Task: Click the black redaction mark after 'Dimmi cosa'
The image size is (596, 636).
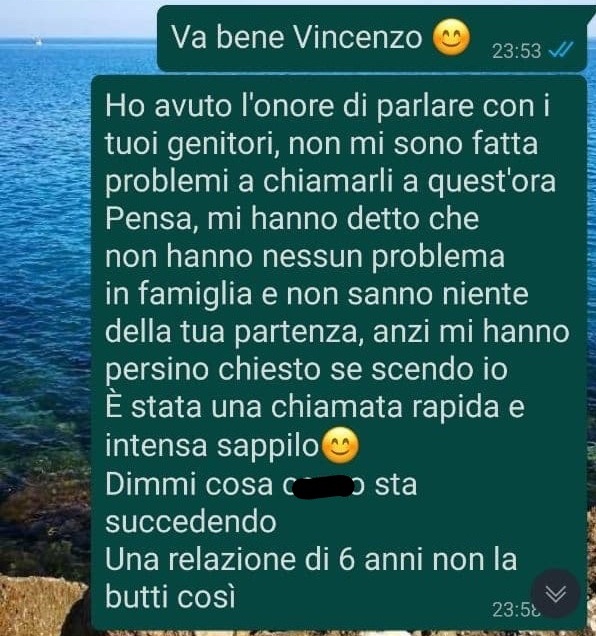Action: (323, 486)
